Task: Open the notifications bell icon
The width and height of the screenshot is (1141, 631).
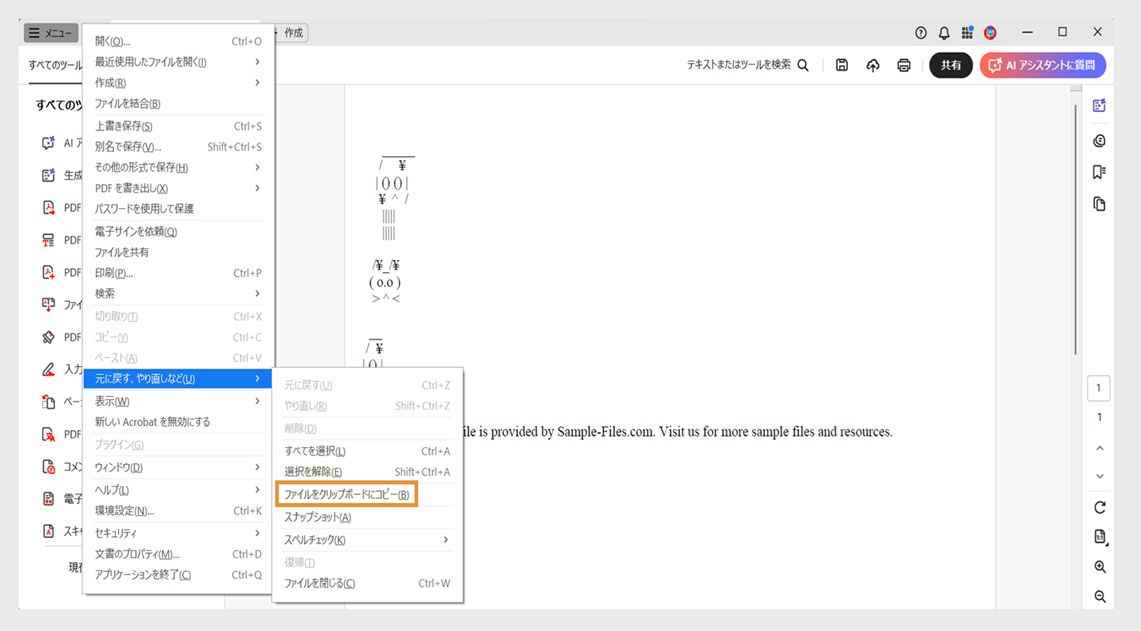Action: click(x=943, y=32)
